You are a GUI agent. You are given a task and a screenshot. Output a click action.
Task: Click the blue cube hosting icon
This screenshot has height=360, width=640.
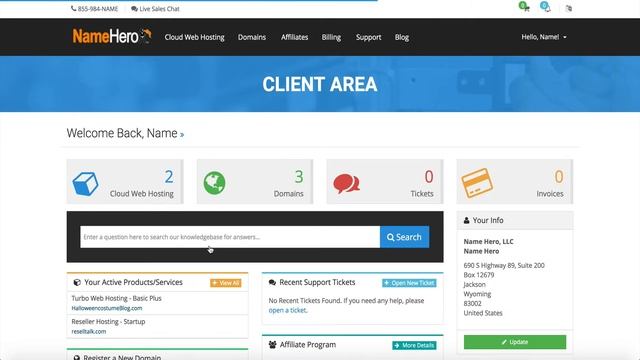click(85, 183)
